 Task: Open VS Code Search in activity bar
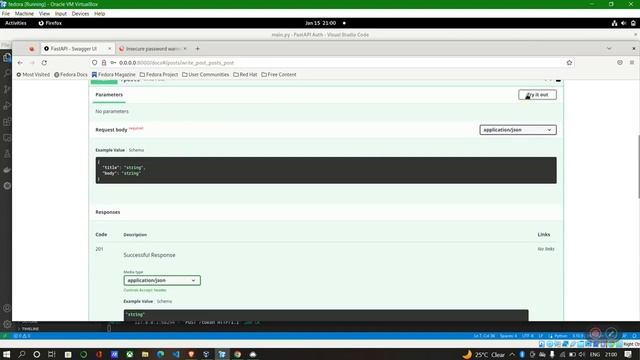[x=7, y=73]
